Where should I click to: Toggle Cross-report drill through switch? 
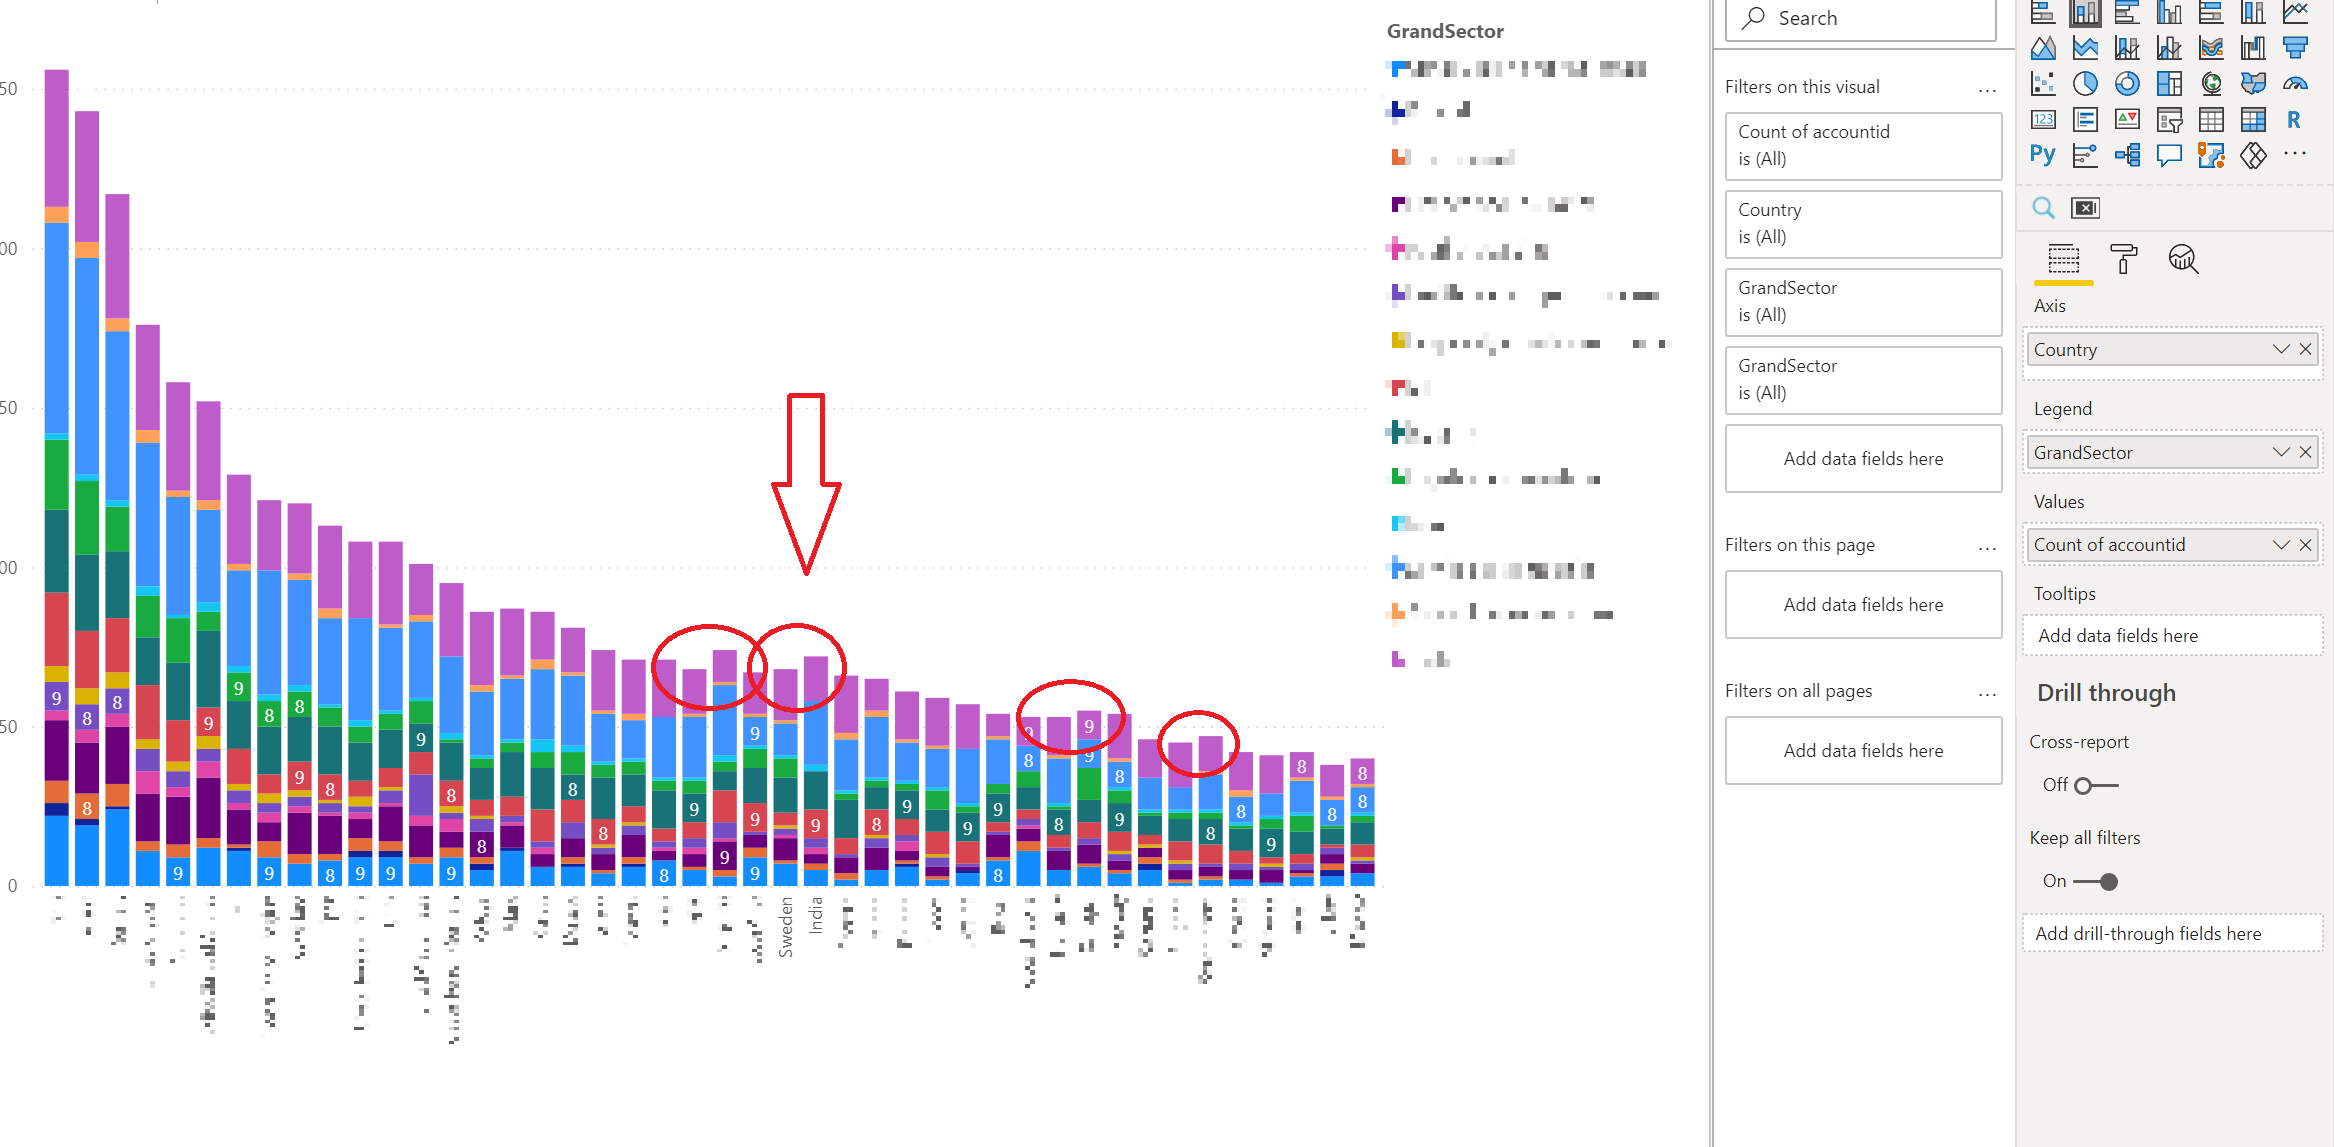pos(2095,785)
